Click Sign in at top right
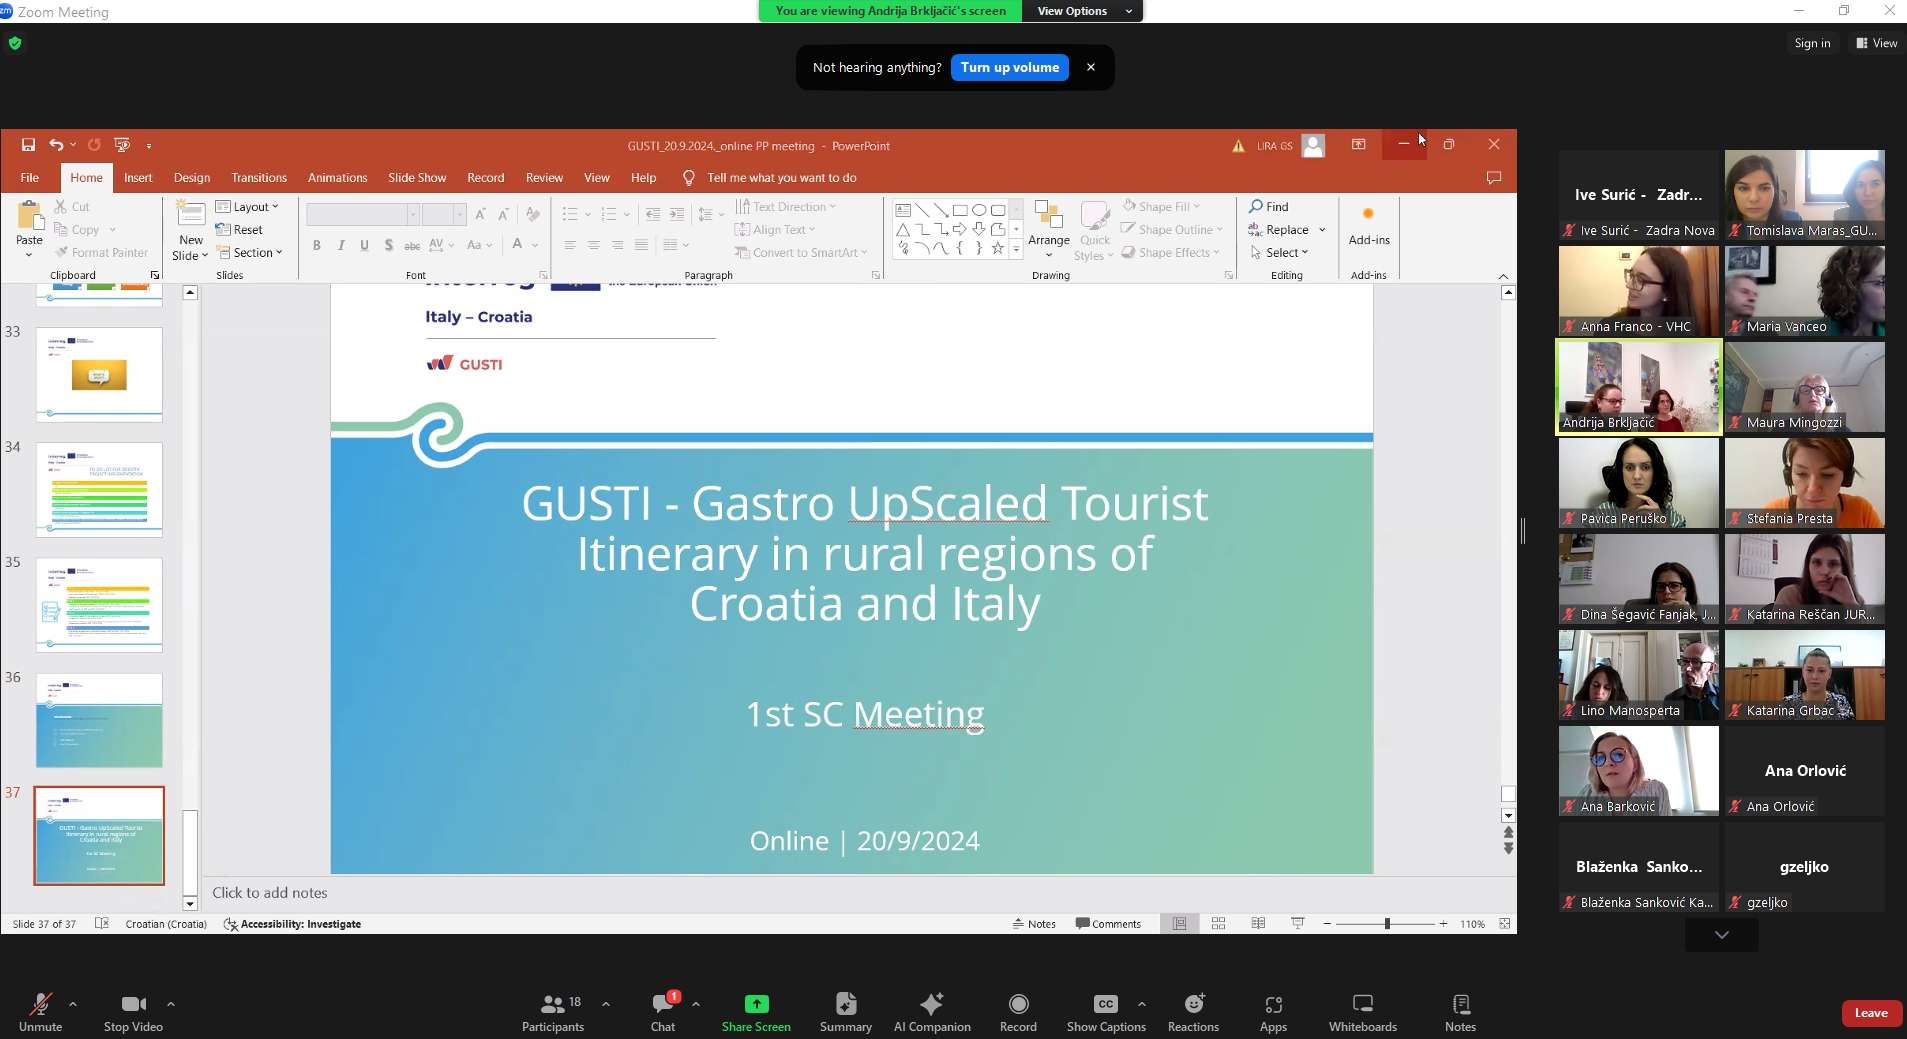 pyautogui.click(x=1812, y=43)
